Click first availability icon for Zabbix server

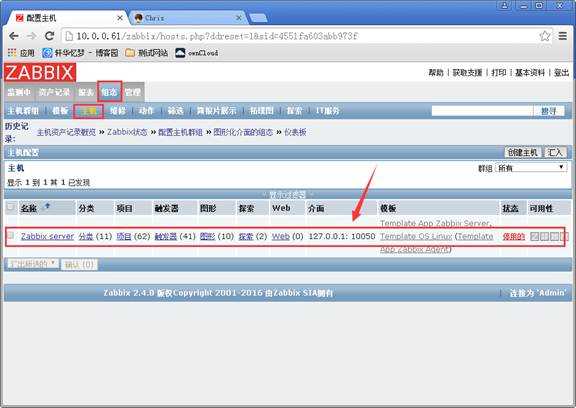point(534,237)
